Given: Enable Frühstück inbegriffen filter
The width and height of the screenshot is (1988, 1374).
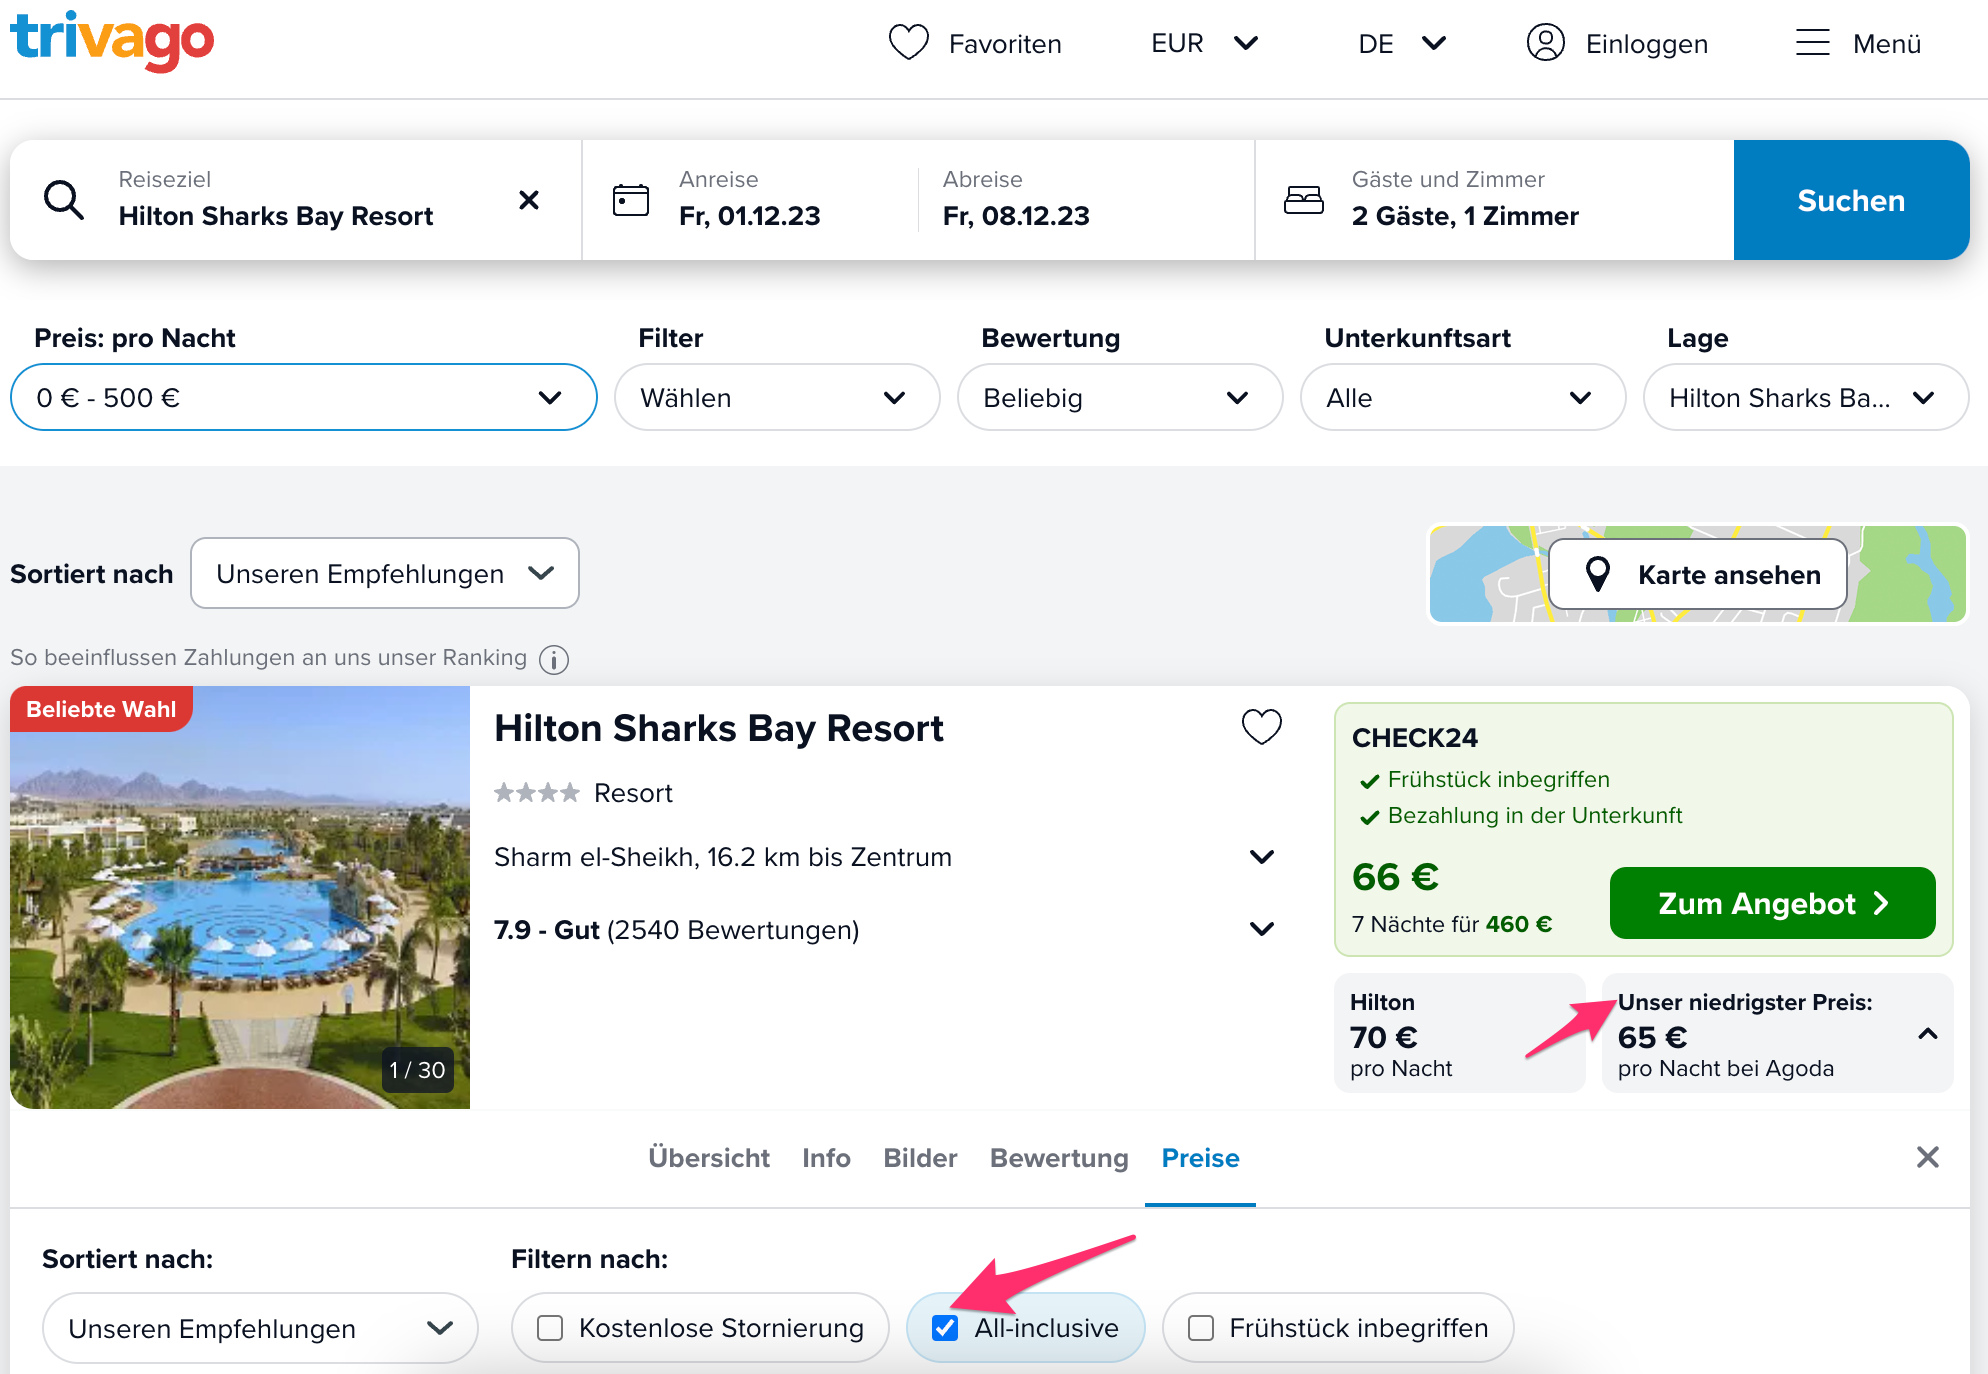Looking at the screenshot, I should tap(1201, 1328).
